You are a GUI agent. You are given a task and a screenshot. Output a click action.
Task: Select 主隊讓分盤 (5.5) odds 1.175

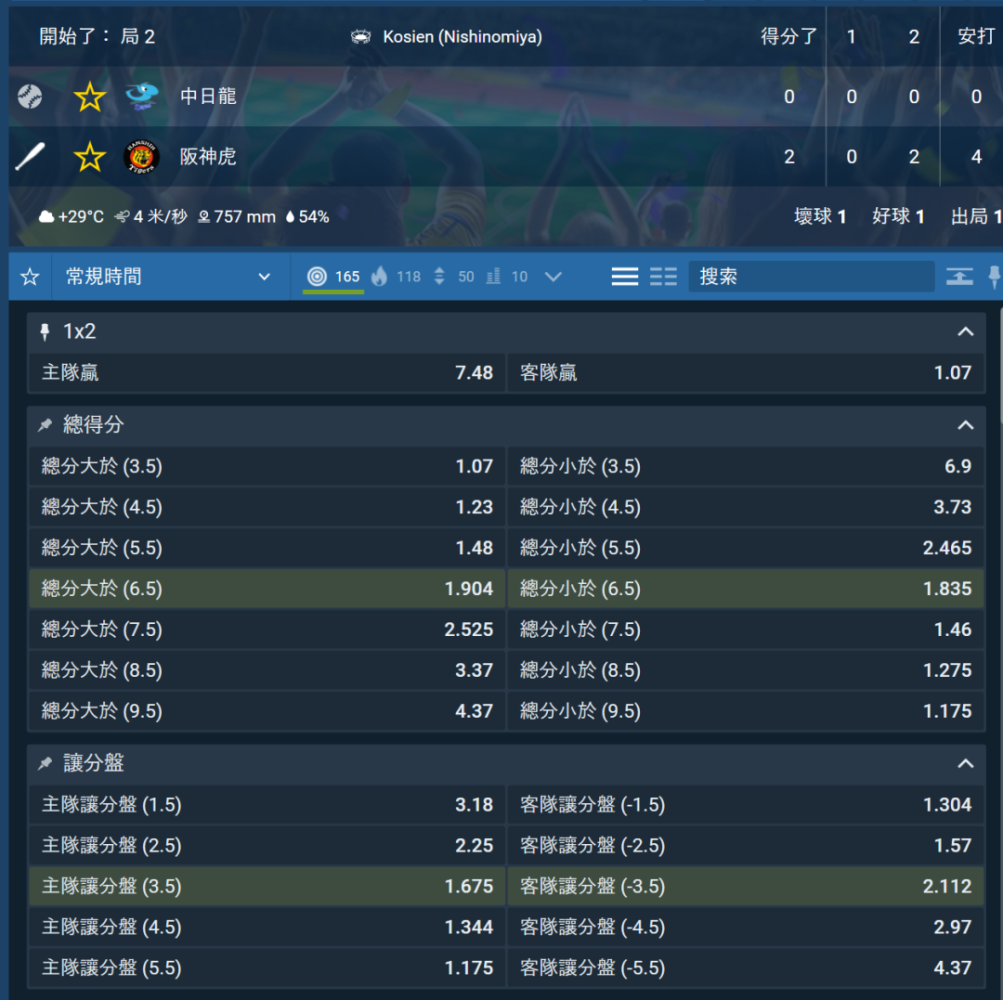(267, 968)
